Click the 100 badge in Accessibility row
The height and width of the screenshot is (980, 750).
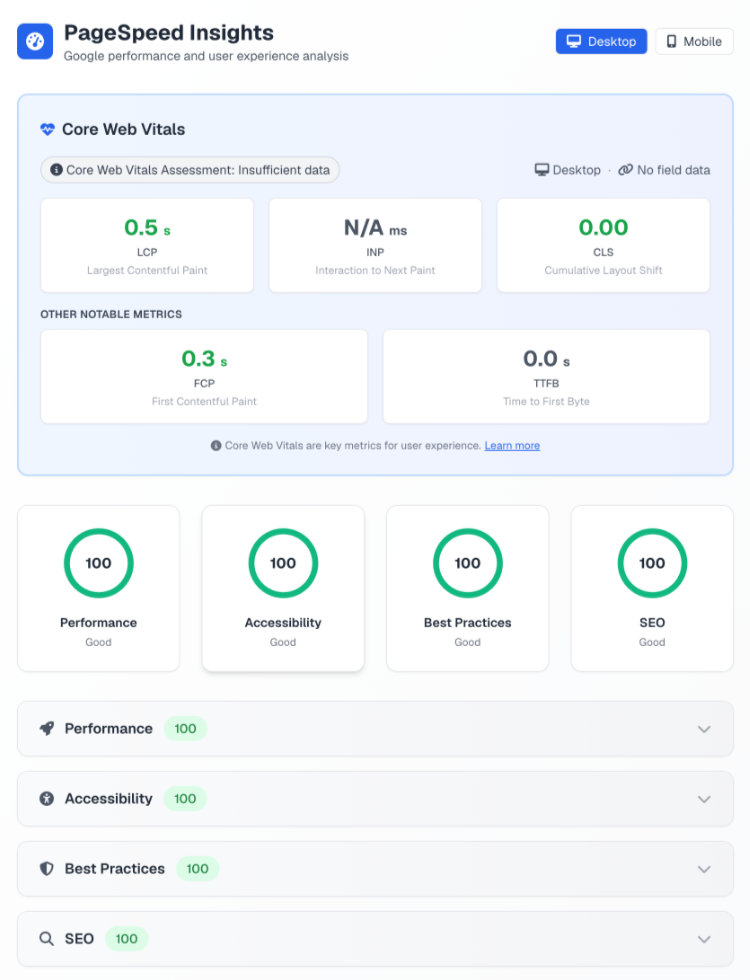point(185,799)
